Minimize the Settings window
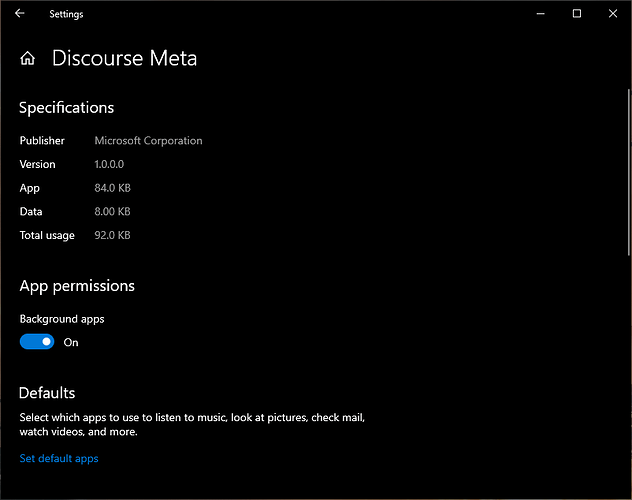Image resolution: width=632 pixels, height=500 pixels. click(541, 14)
